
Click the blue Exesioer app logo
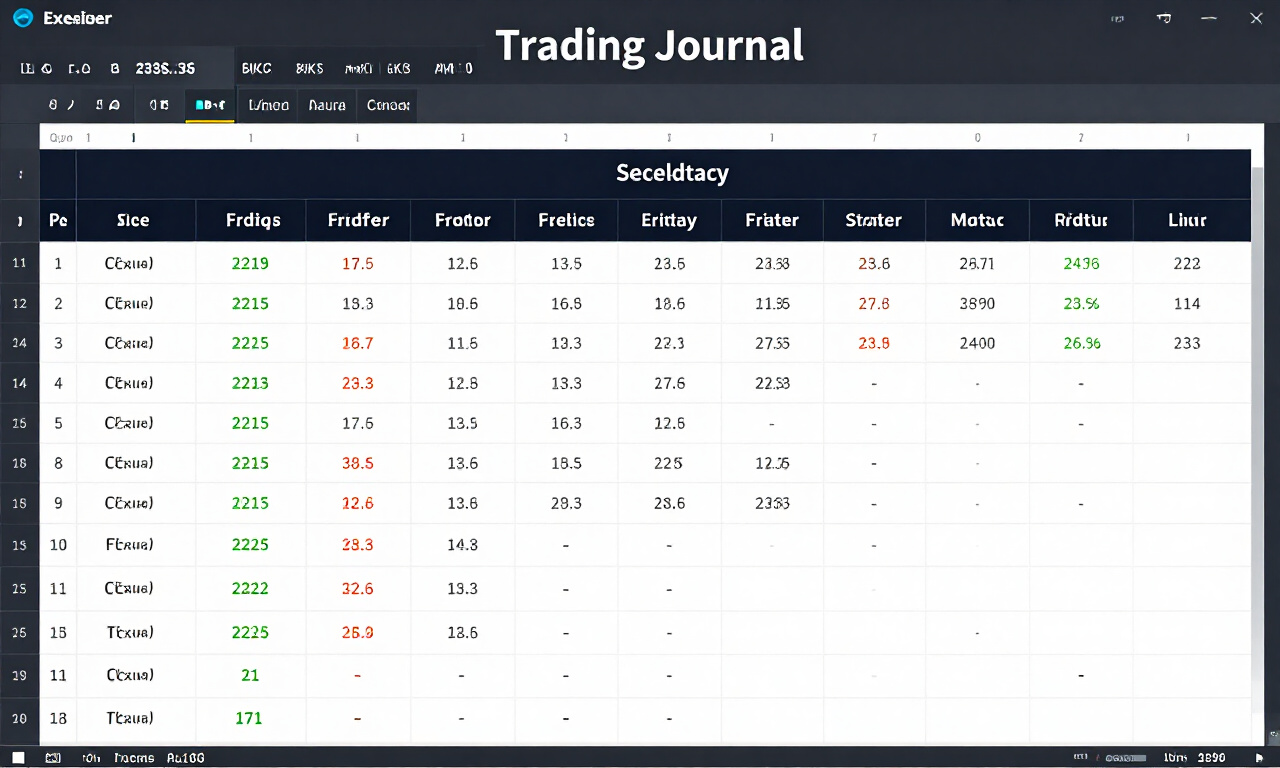(x=22, y=18)
